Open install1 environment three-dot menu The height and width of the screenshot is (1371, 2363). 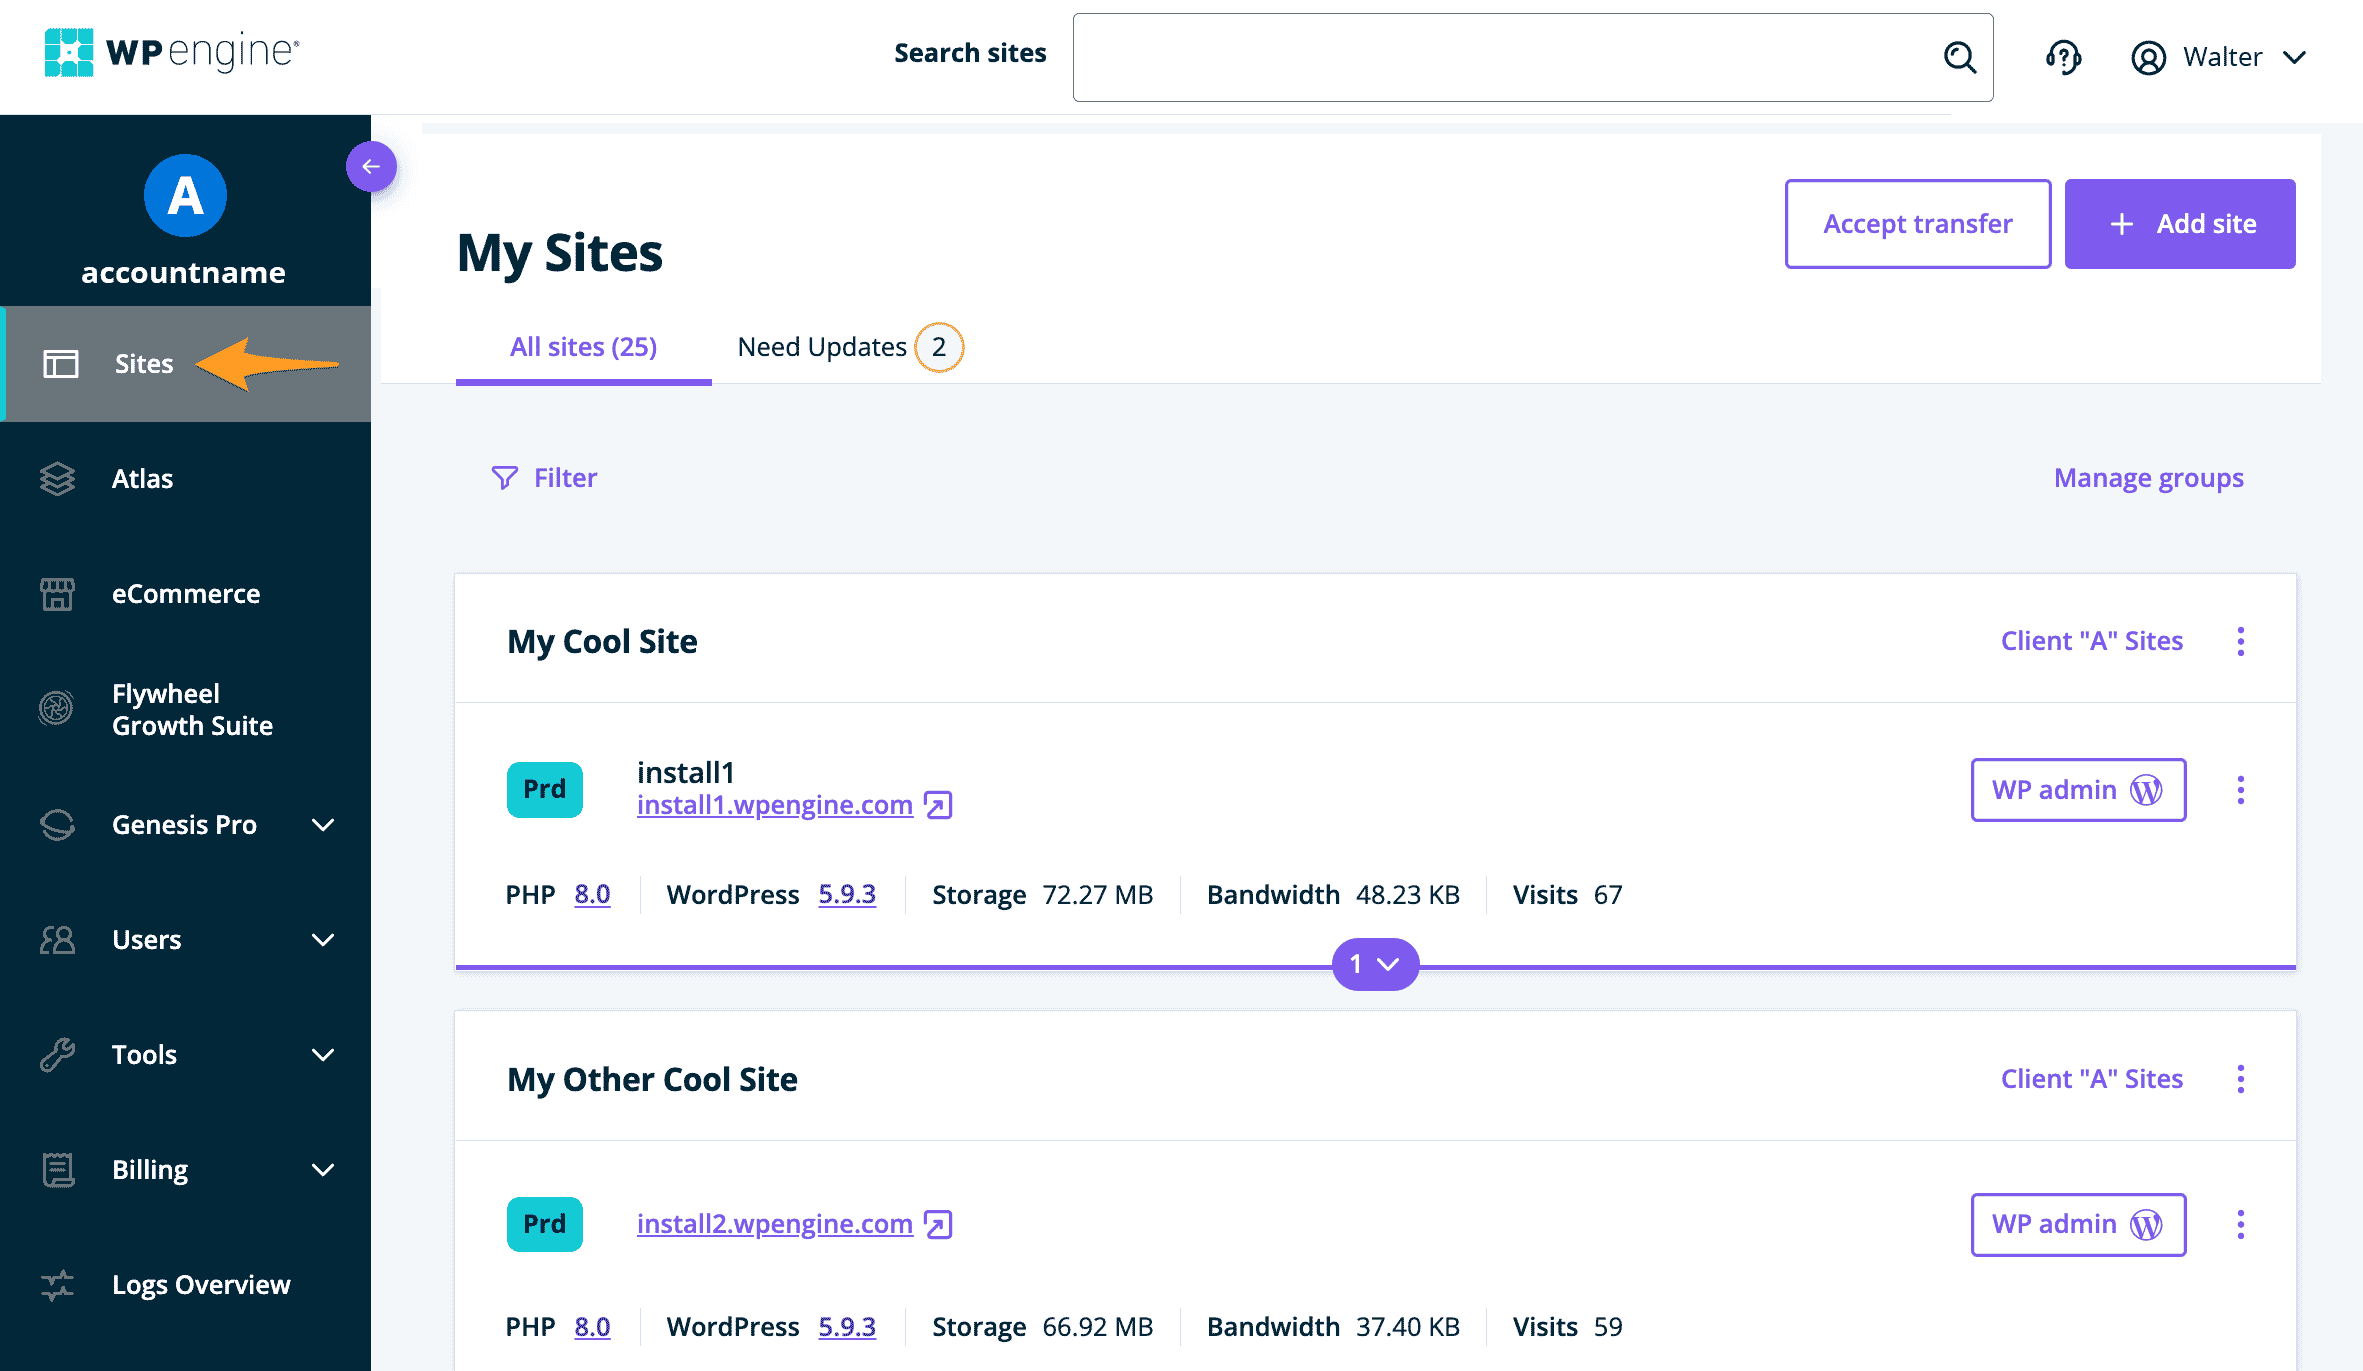pos(2240,790)
